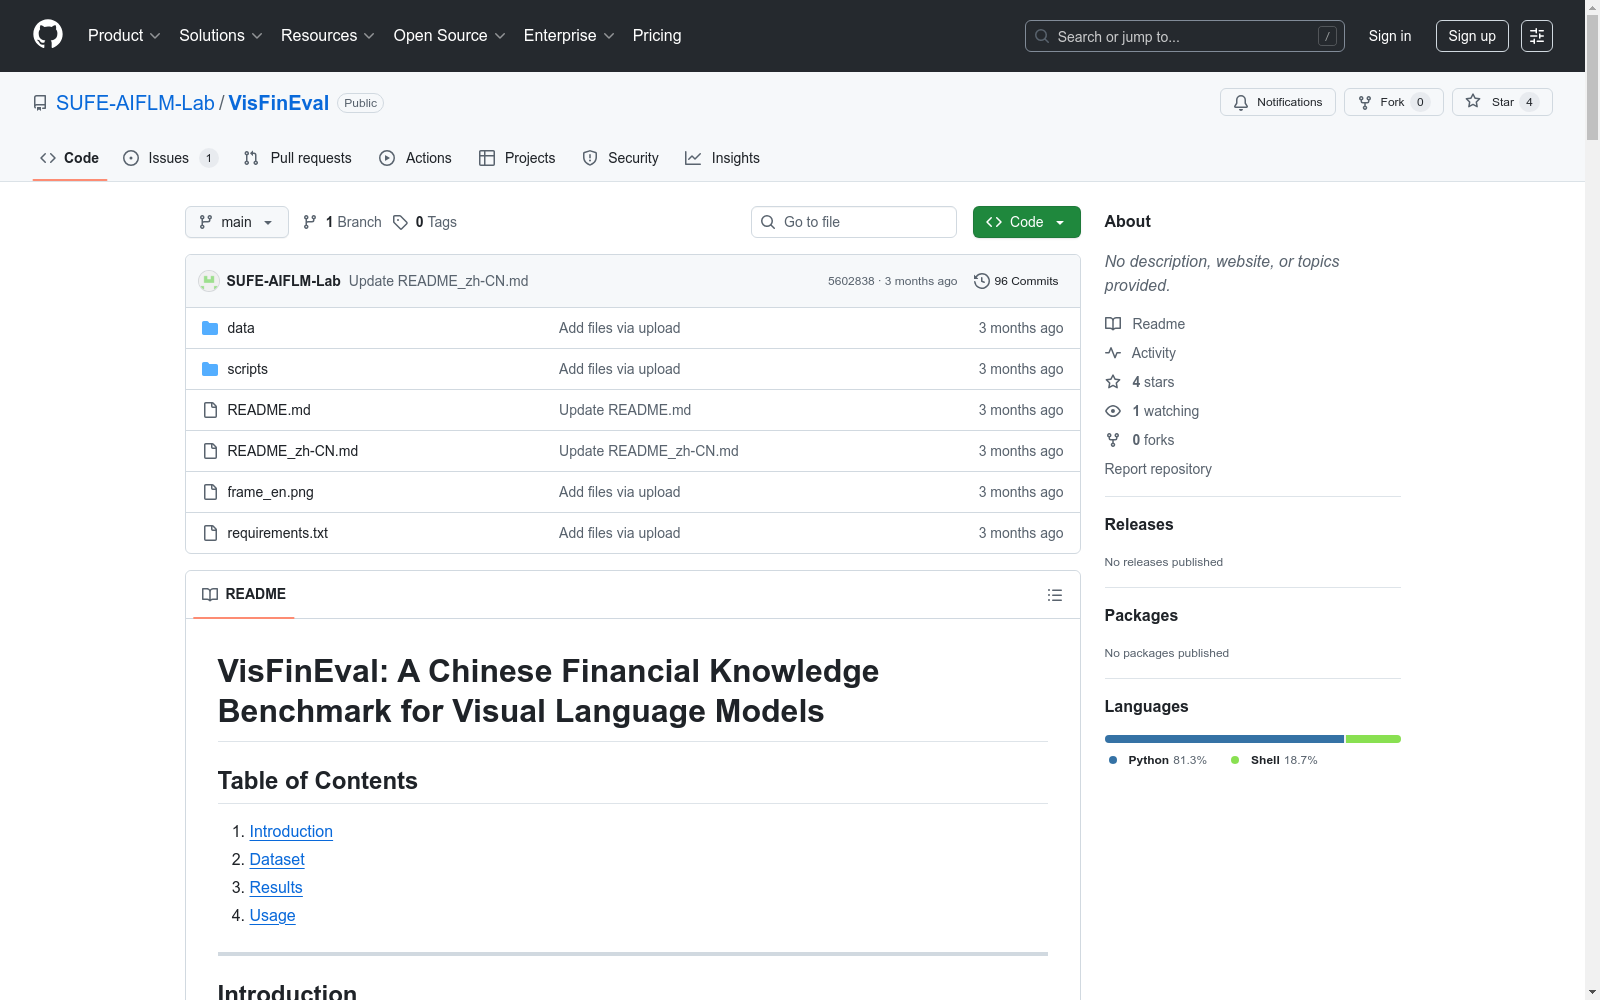Open the GitHub homepage logo
Image resolution: width=1600 pixels, height=1000 pixels.
pyautogui.click(x=48, y=35)
